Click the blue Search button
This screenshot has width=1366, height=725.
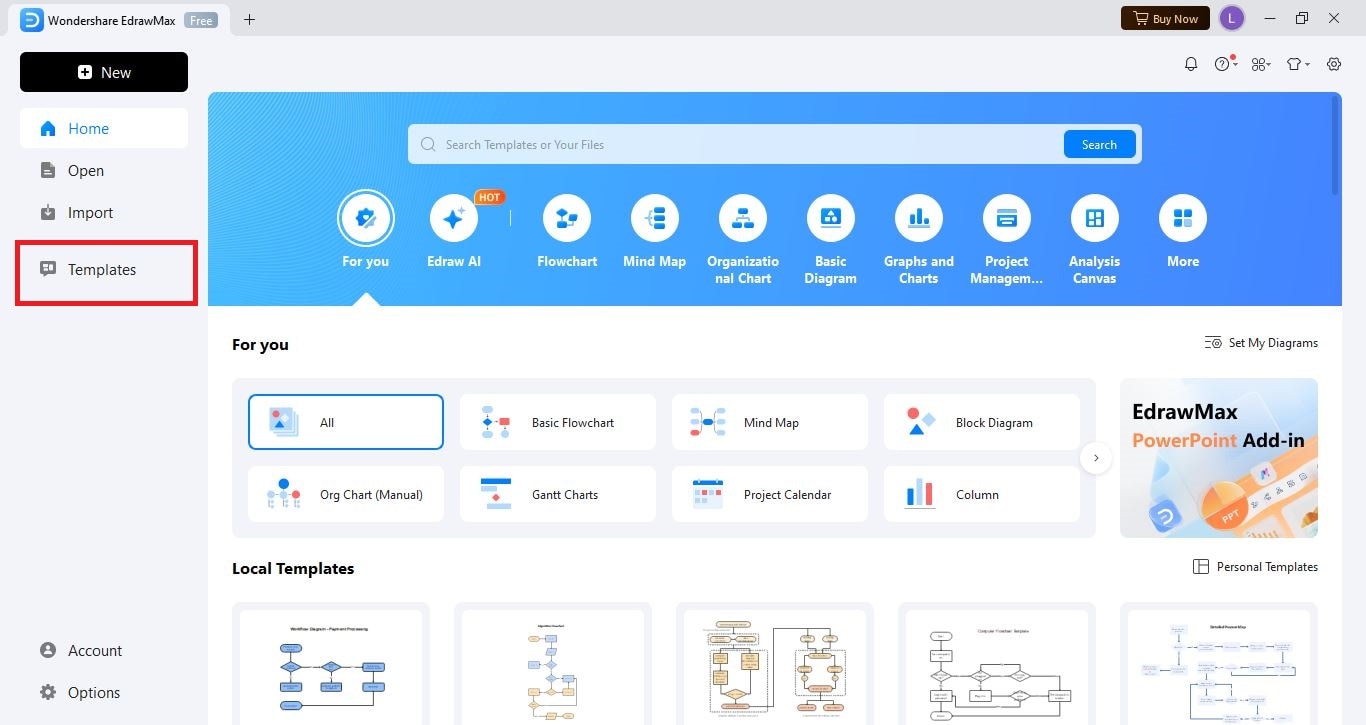1099,144
